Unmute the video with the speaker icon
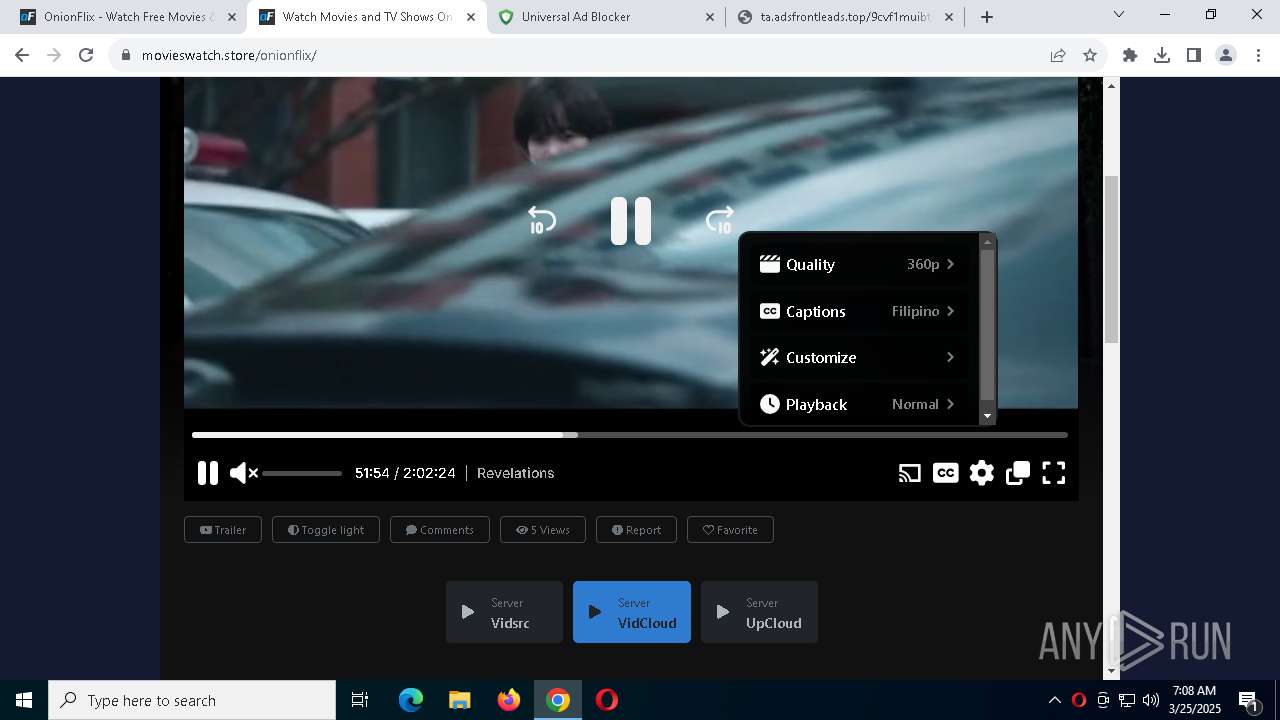This screenshot has height=720, width=1280. tap(243, 473)
